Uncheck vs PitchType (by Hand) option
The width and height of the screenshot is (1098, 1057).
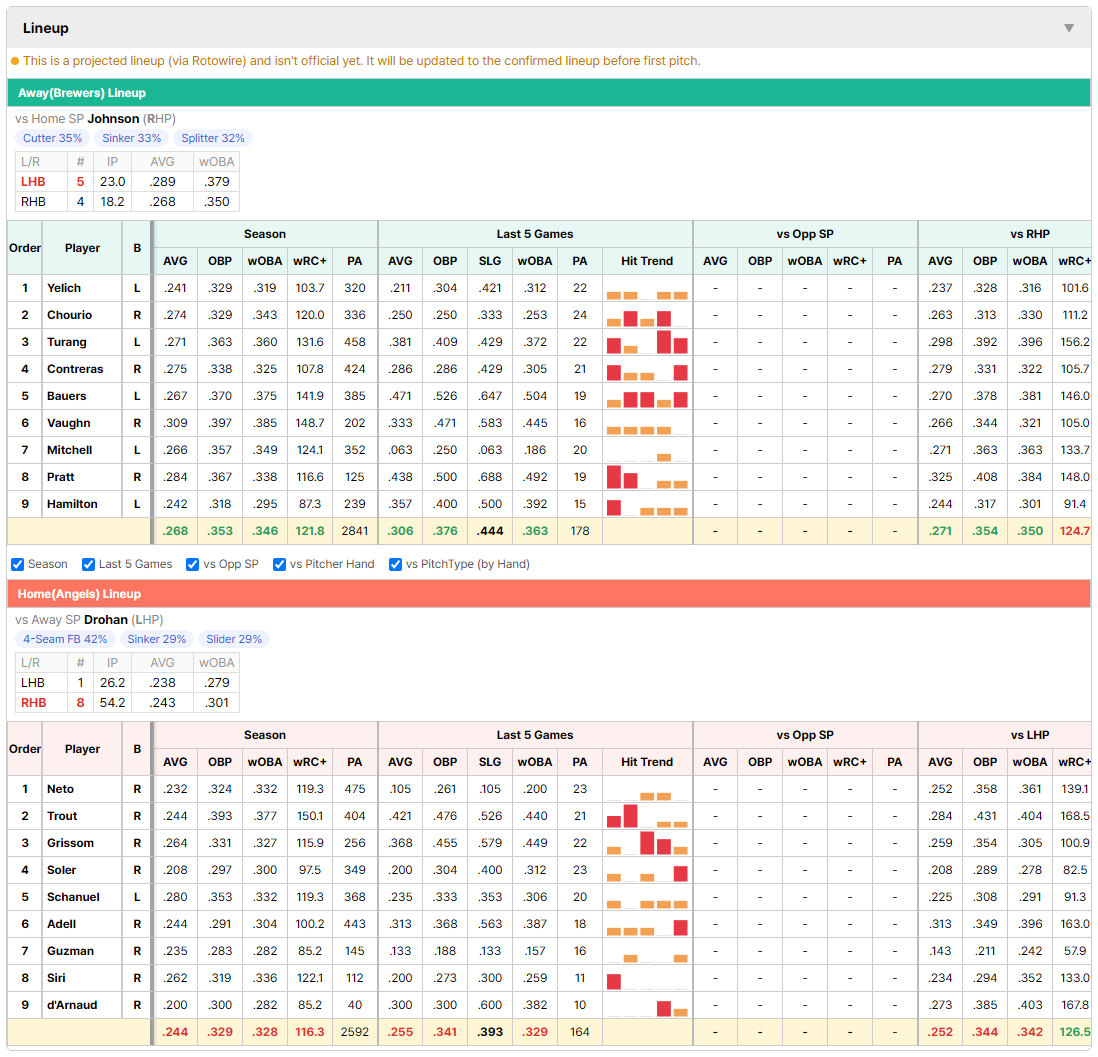pyautogui.click(x=396, y=565)
